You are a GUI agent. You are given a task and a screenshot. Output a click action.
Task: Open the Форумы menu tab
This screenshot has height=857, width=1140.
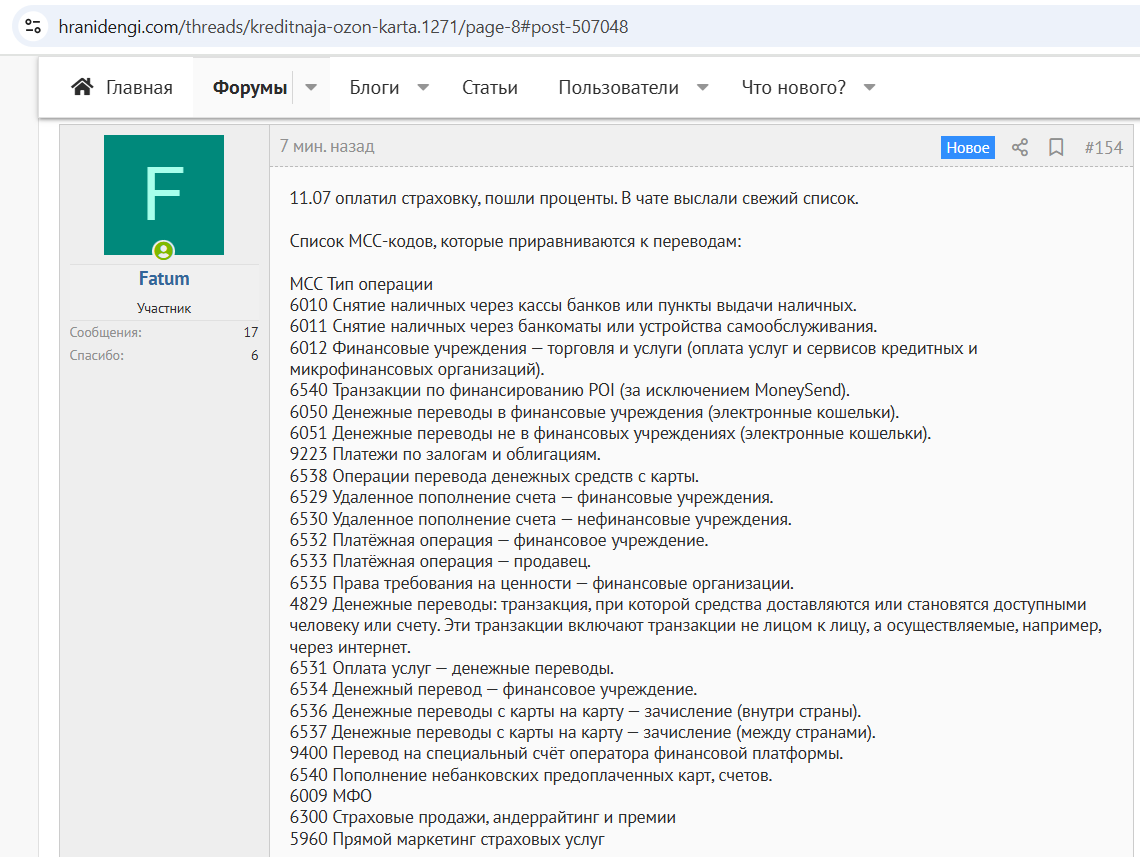[249, 87]
